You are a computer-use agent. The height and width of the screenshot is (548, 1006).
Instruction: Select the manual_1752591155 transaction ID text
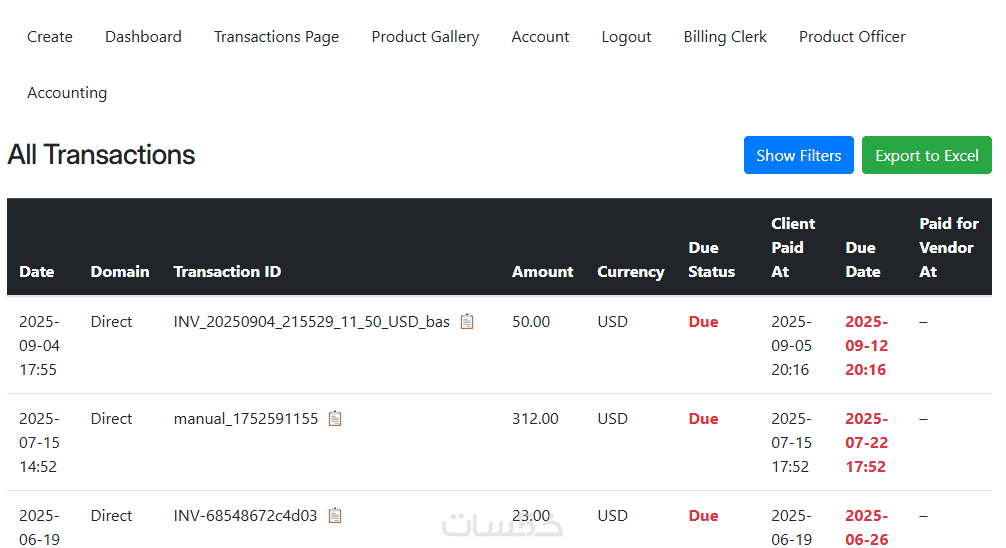click(x=246, y=419)
